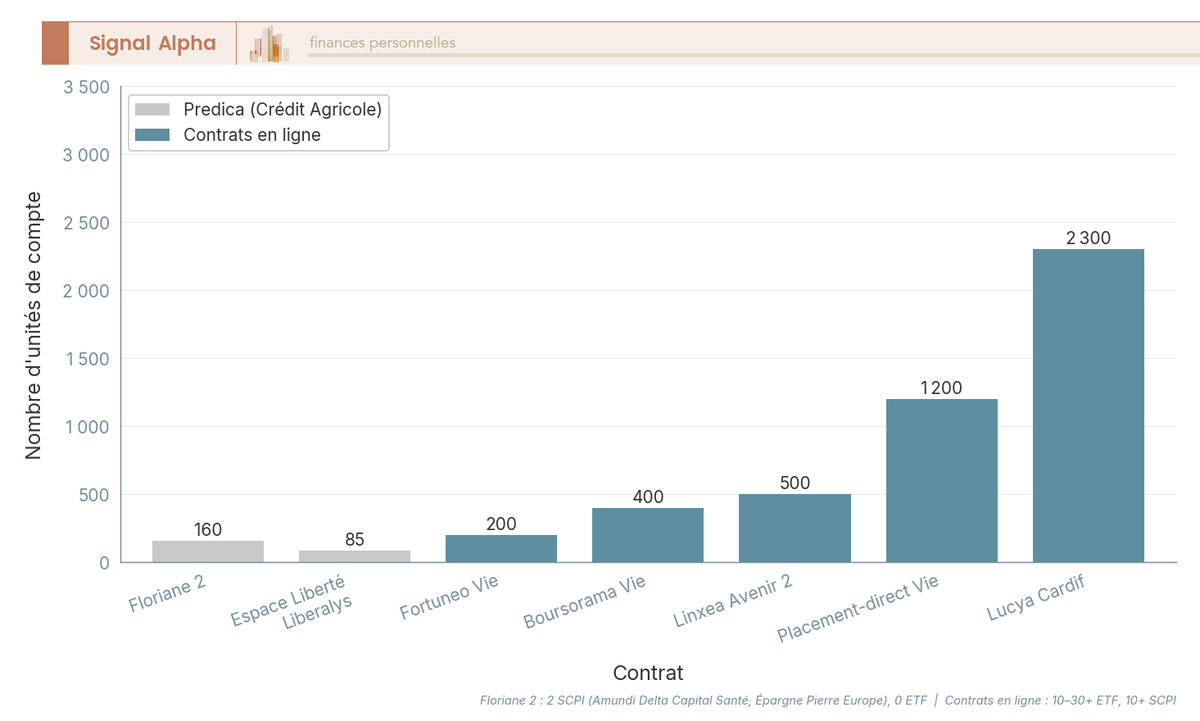This screenshot has width=1200, height=721.
Task: Click x-axis label Boursorama Vie
Action: coord(584,601)
